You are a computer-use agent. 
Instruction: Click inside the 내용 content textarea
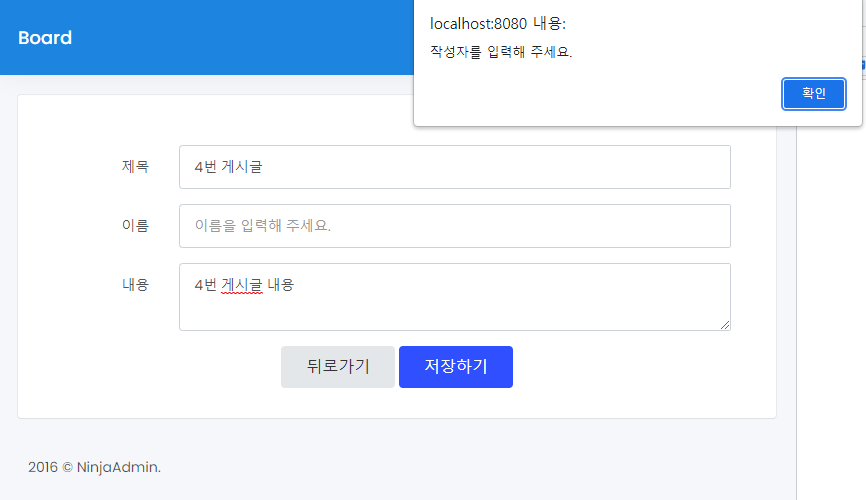pos(455,297)
